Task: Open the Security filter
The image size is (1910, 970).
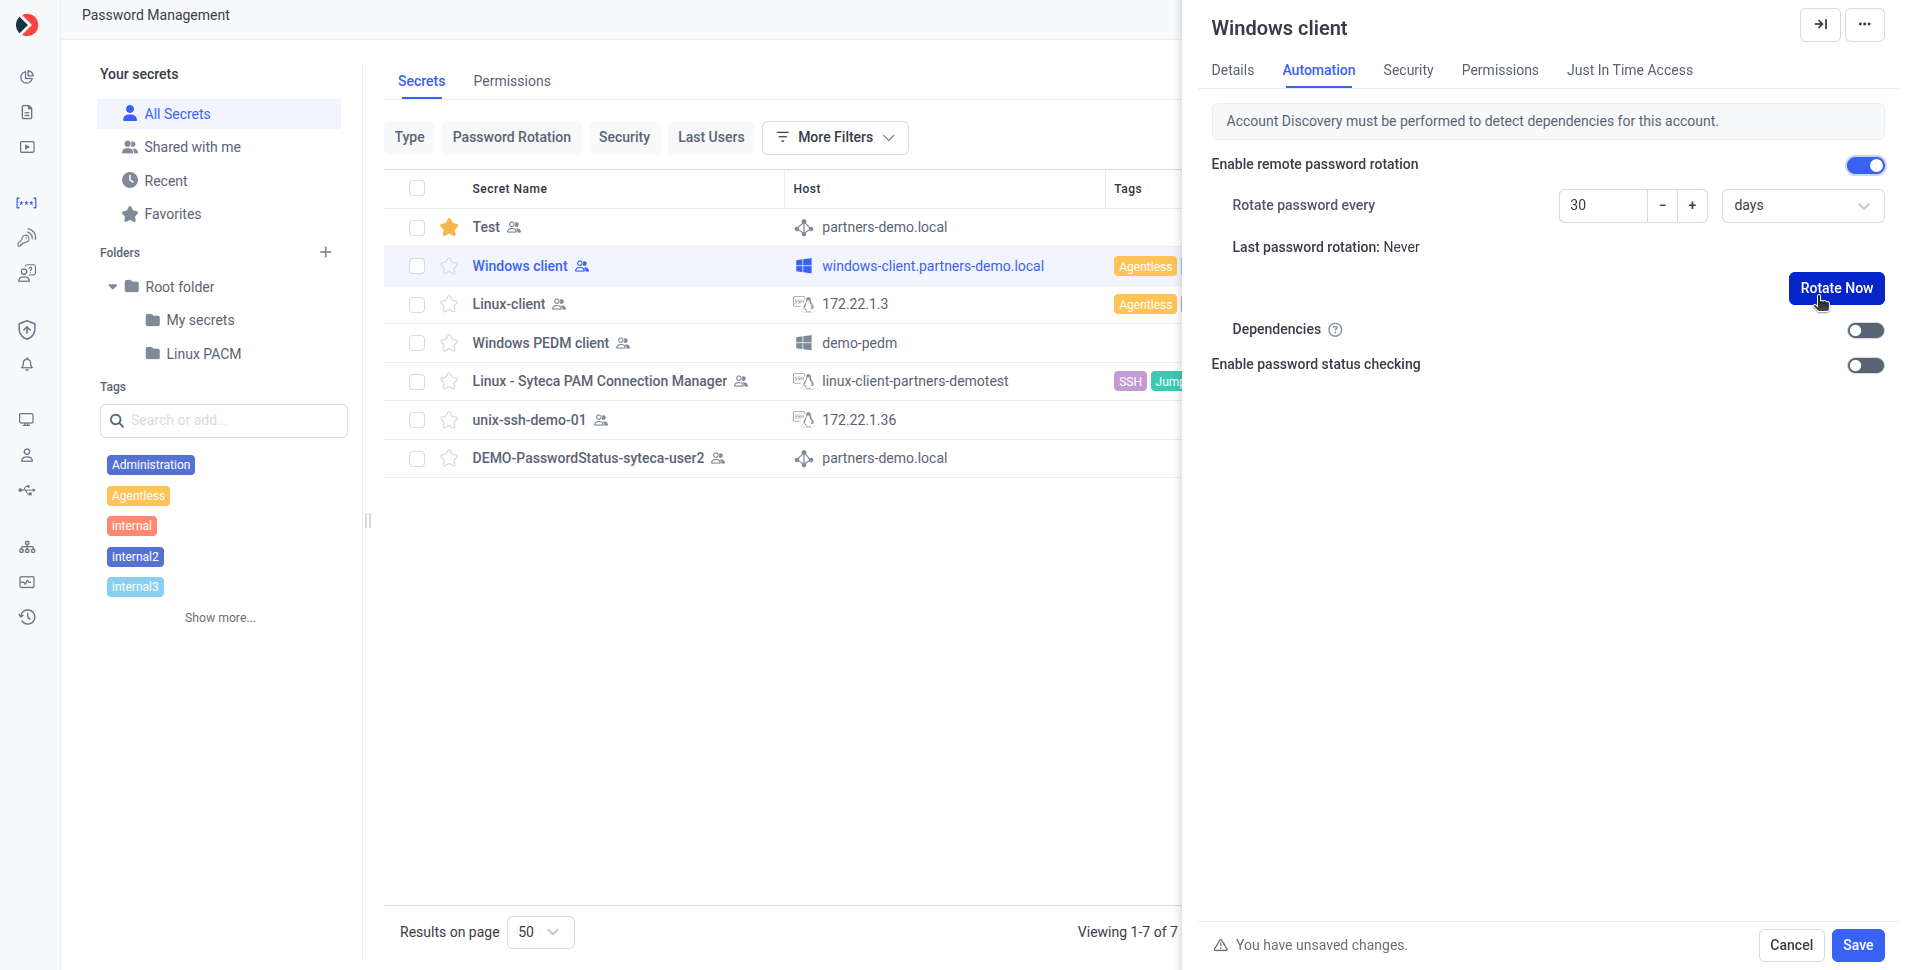Action: [x=624, y=138]
